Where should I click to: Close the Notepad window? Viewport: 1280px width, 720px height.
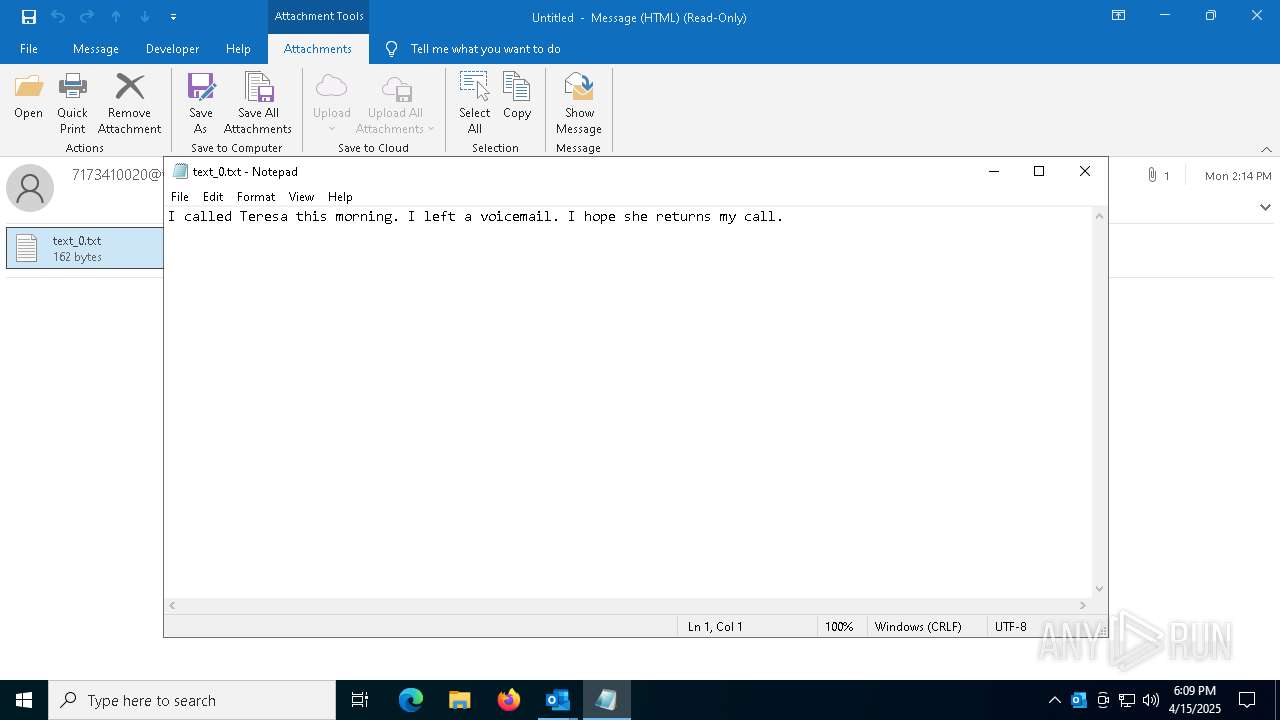[1085, 172]
